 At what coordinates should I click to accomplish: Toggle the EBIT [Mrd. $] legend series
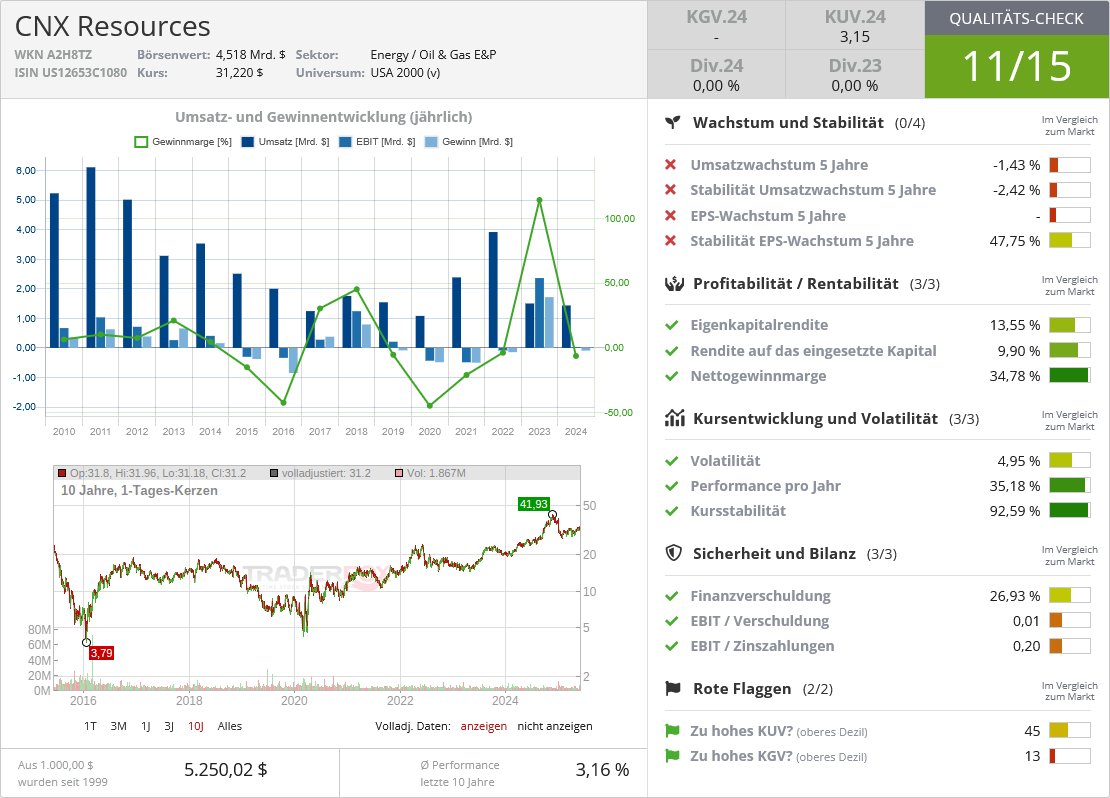[377, 142]
